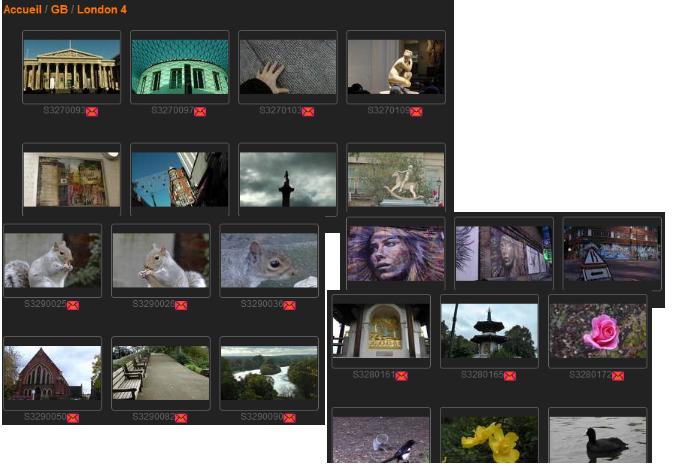Open the squirrel face close-up thumbnail

269,261
